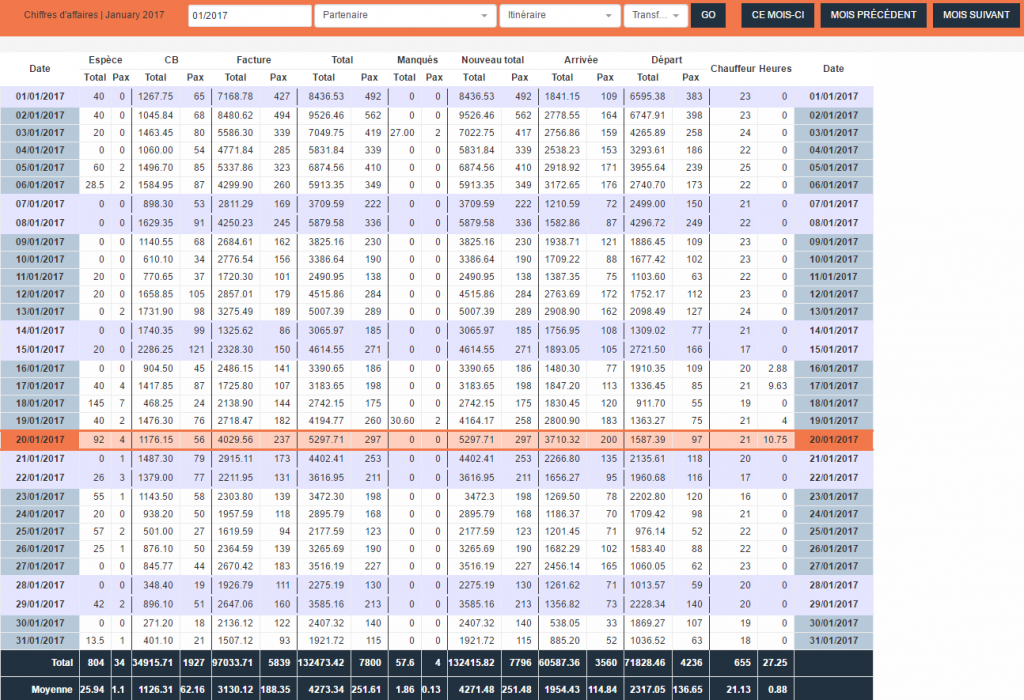Click Facture sum 97033.71

(x=232, y=662)
